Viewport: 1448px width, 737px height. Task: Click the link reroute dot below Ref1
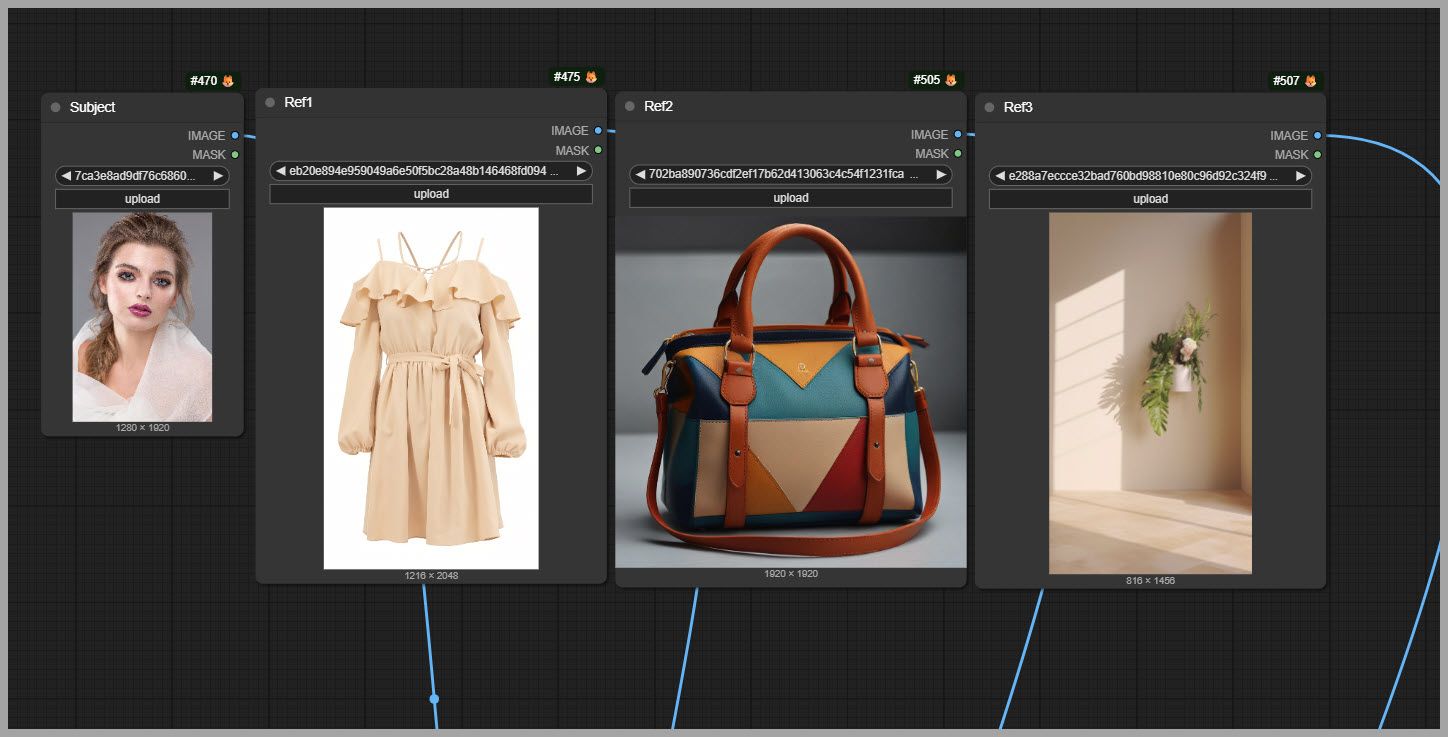434,699
